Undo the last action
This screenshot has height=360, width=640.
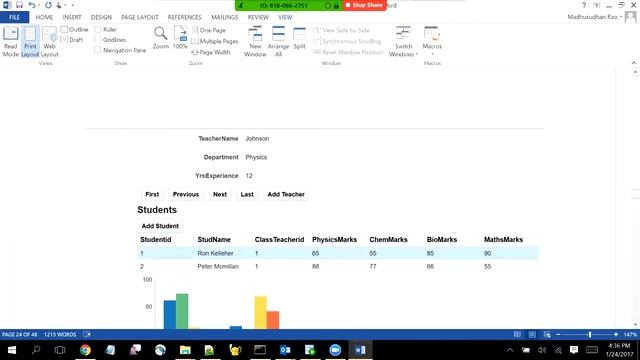point(31,5)
